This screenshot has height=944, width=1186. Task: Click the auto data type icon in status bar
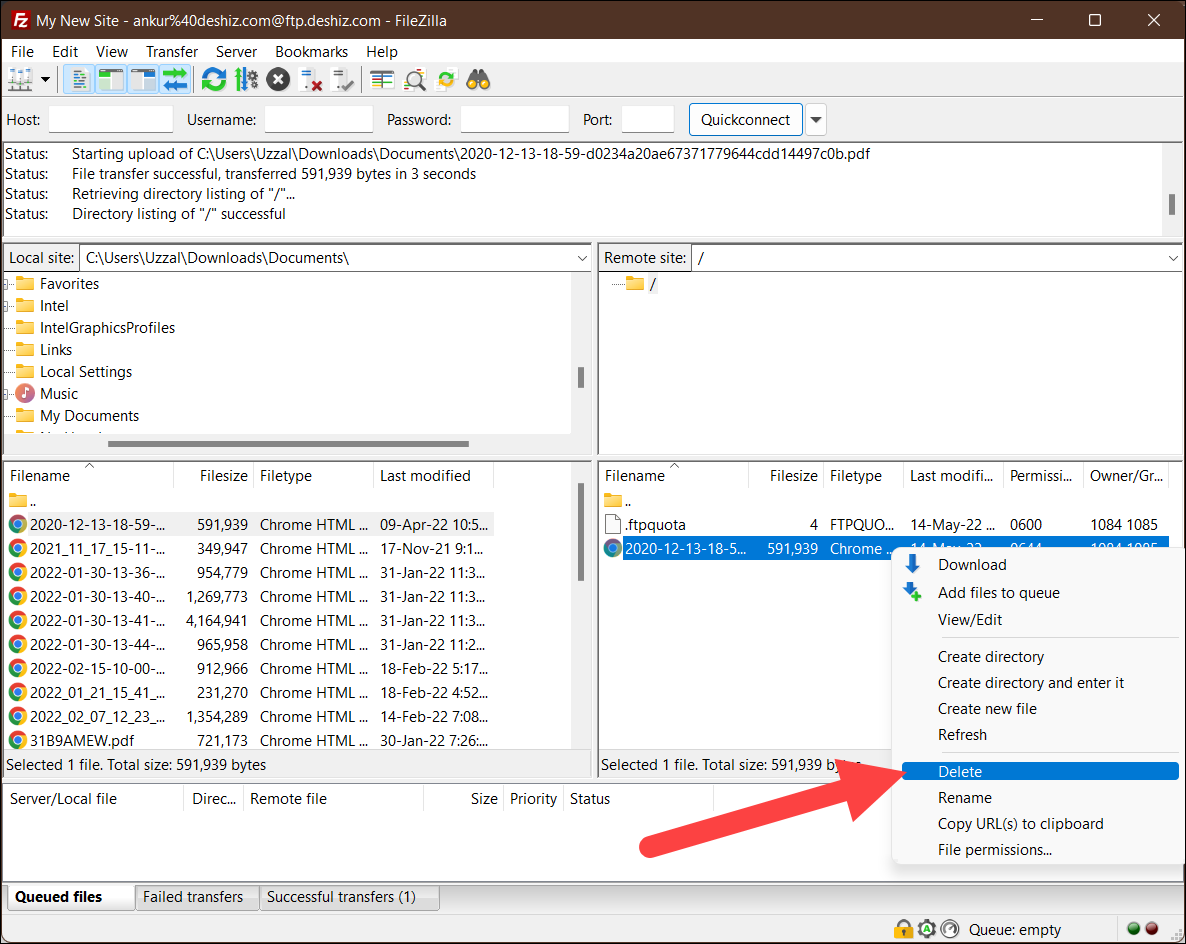927,929
